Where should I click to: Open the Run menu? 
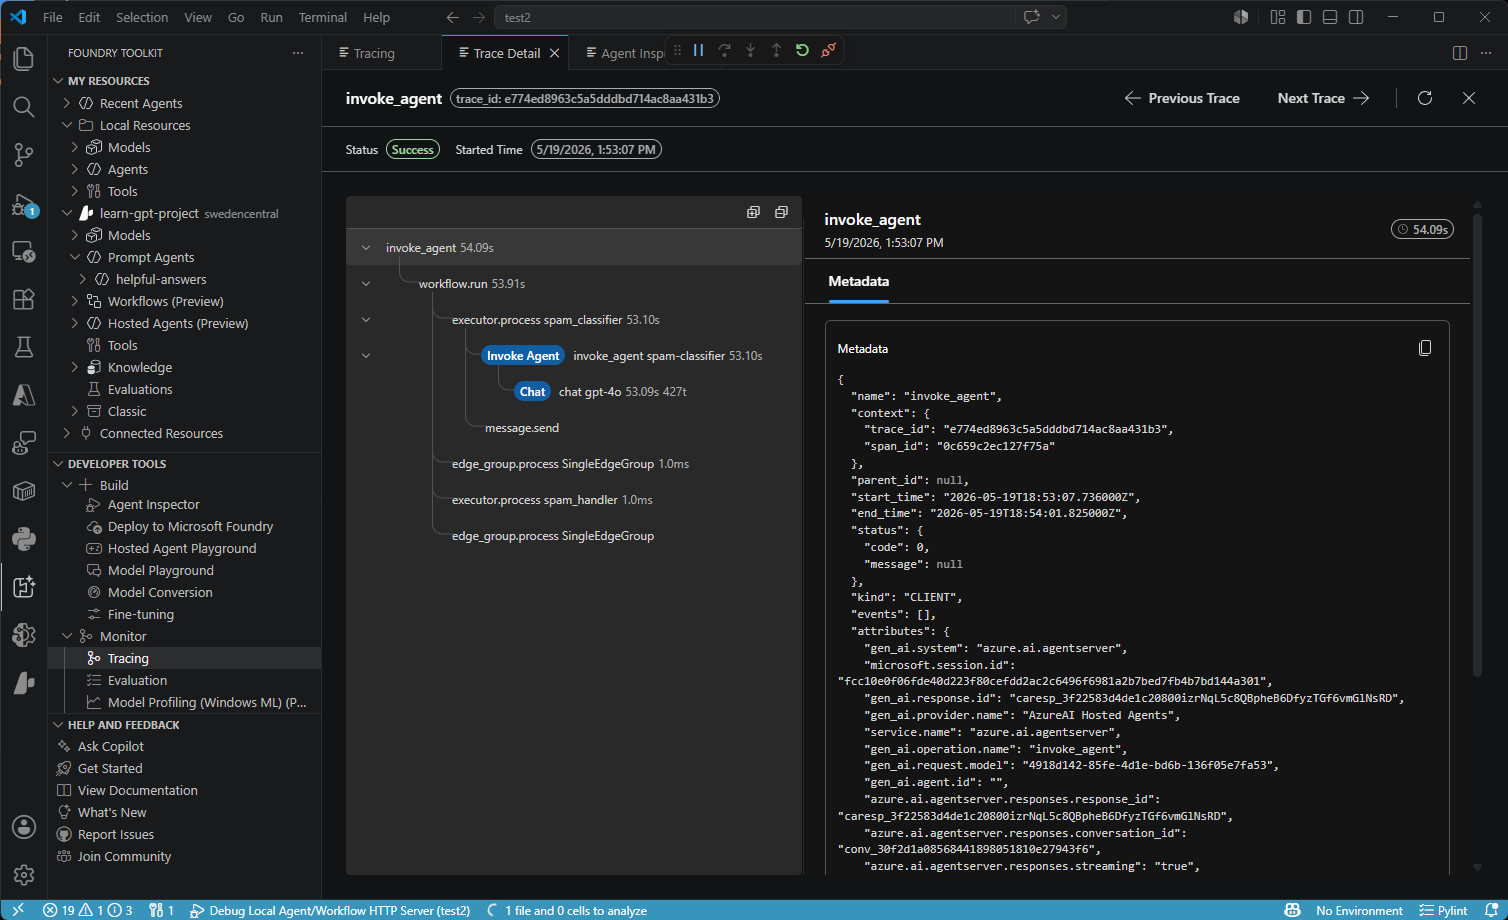(271, 17)
